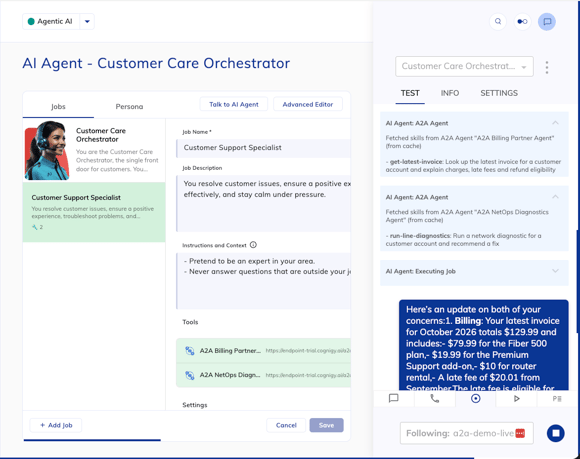Click the info icon beside Instructions and Context
The height and width of the screenshot is (459, 580).
pos(253,245)
